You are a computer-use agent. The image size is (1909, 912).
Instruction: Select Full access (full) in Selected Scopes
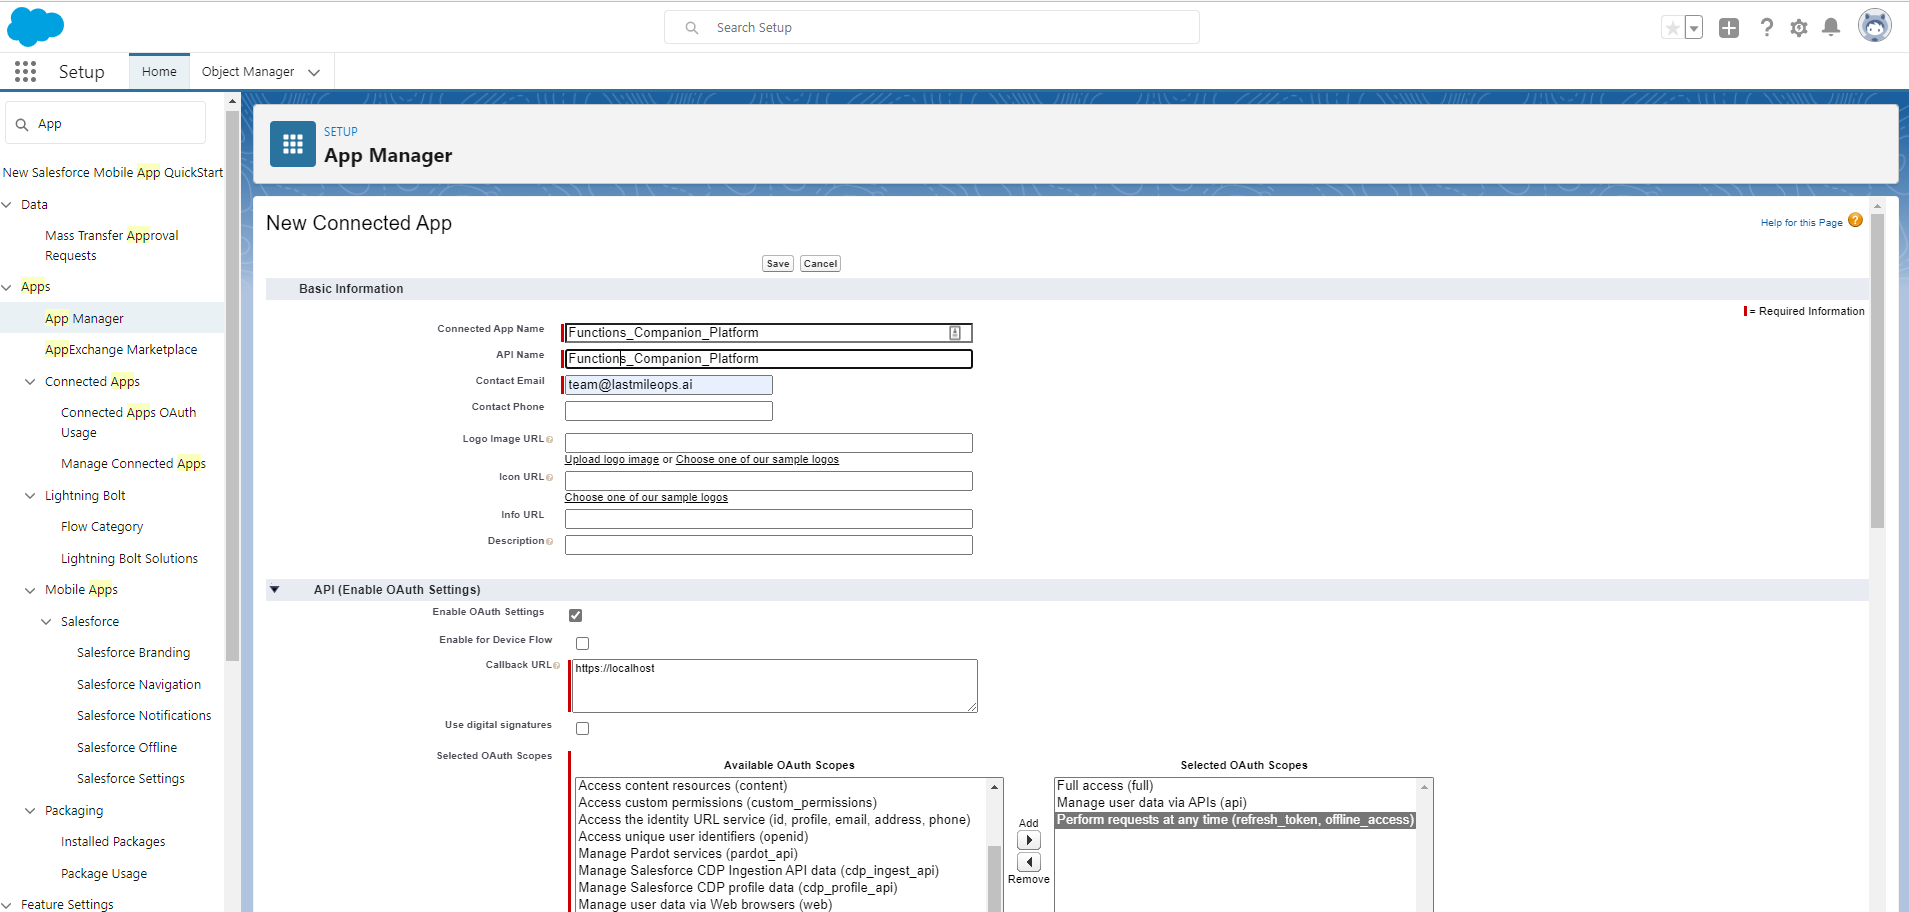1105,786
